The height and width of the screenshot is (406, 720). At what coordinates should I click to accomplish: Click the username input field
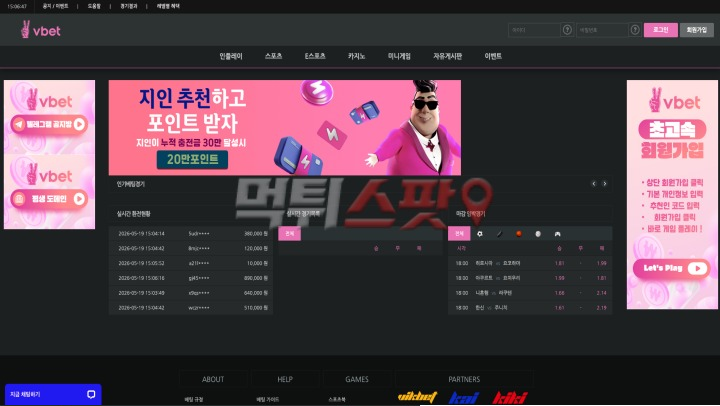pyautogui.click(x=534, y=30)
